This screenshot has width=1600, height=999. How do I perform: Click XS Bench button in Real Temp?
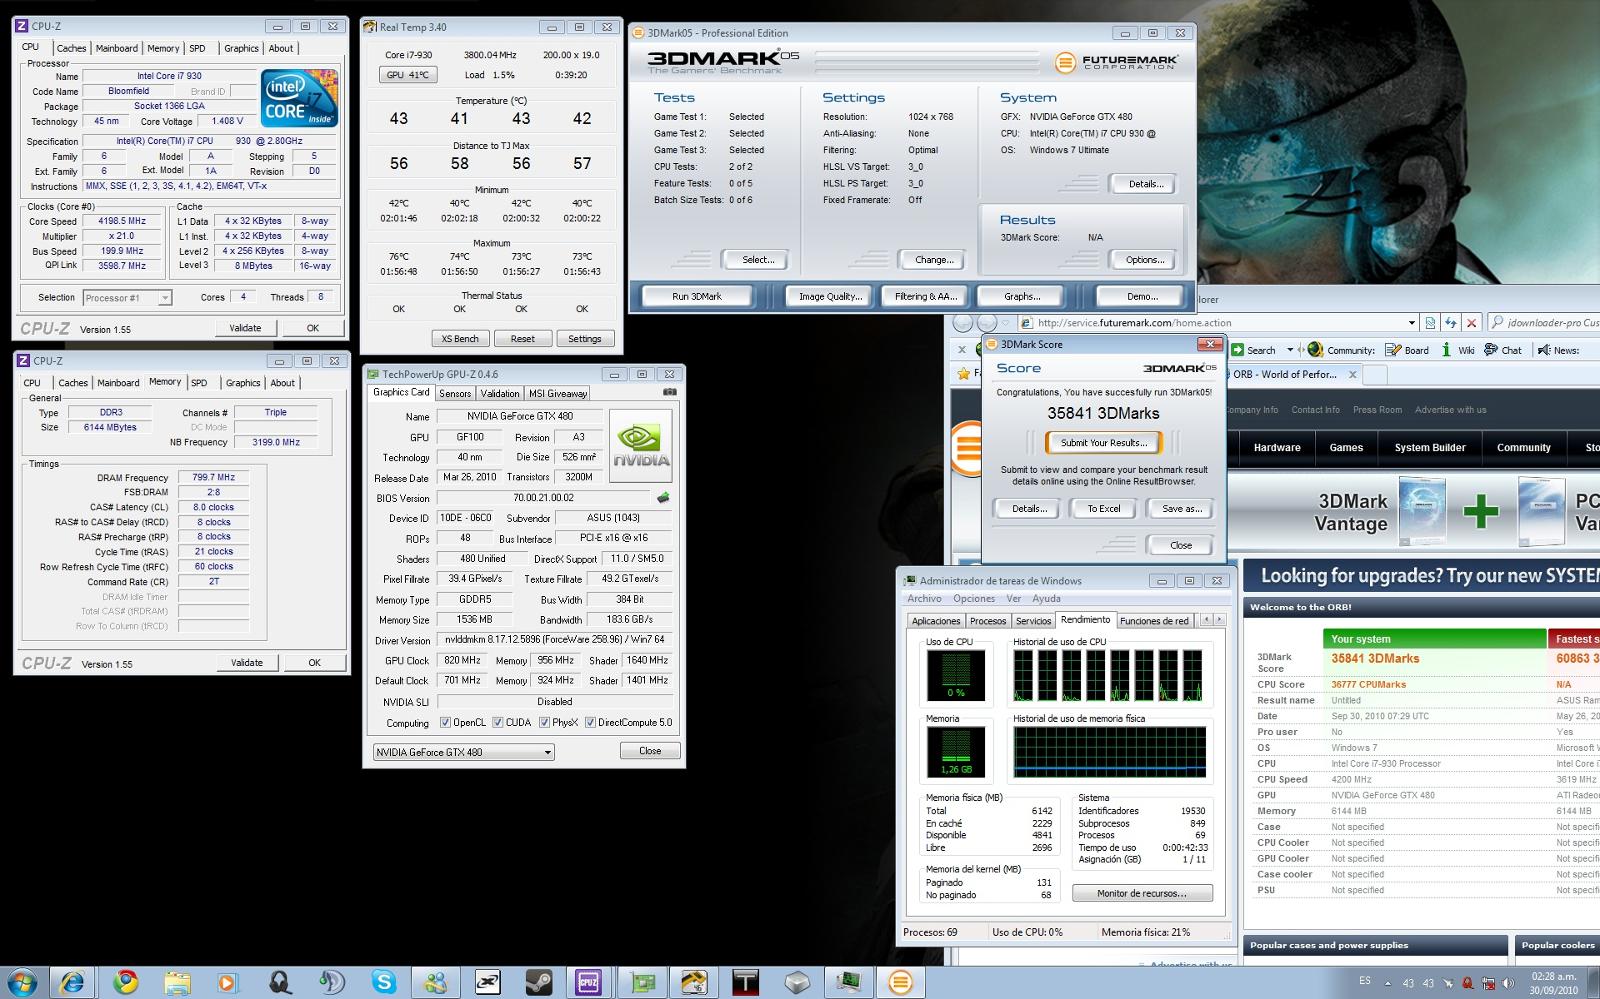(x=460, y=338)
